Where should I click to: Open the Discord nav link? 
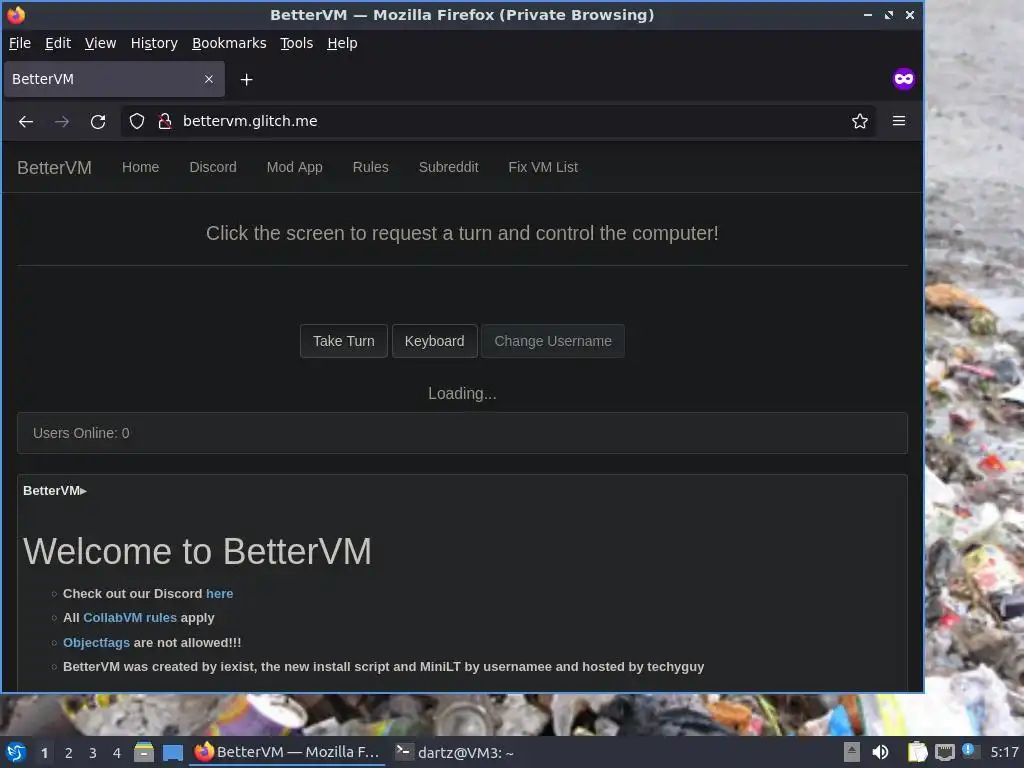click(x=213, y=167)
